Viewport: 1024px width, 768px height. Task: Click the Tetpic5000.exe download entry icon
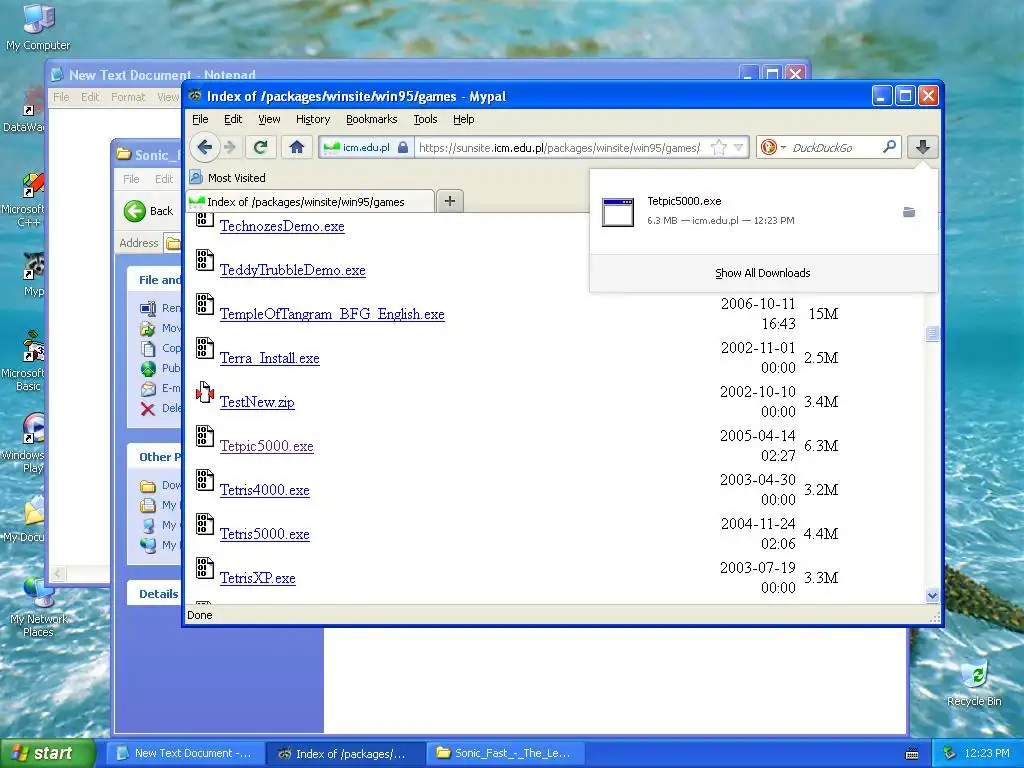click(618, 212)
